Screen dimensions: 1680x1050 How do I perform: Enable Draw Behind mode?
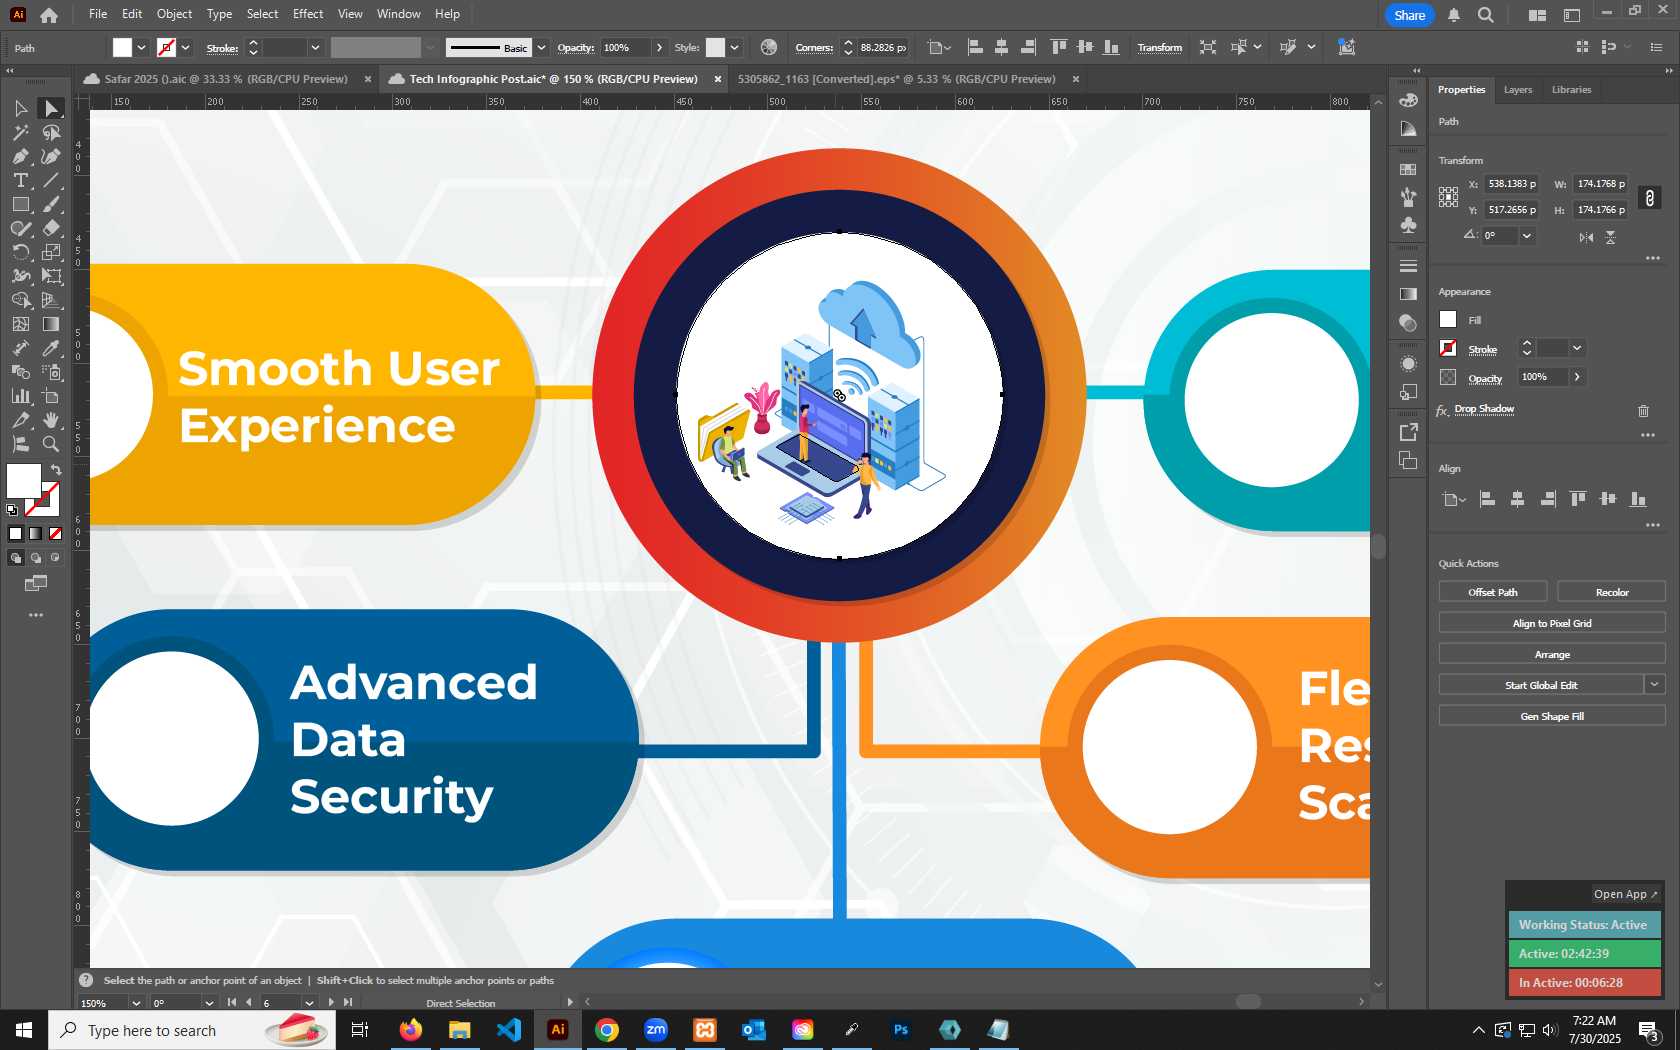[x=36, y=558]
